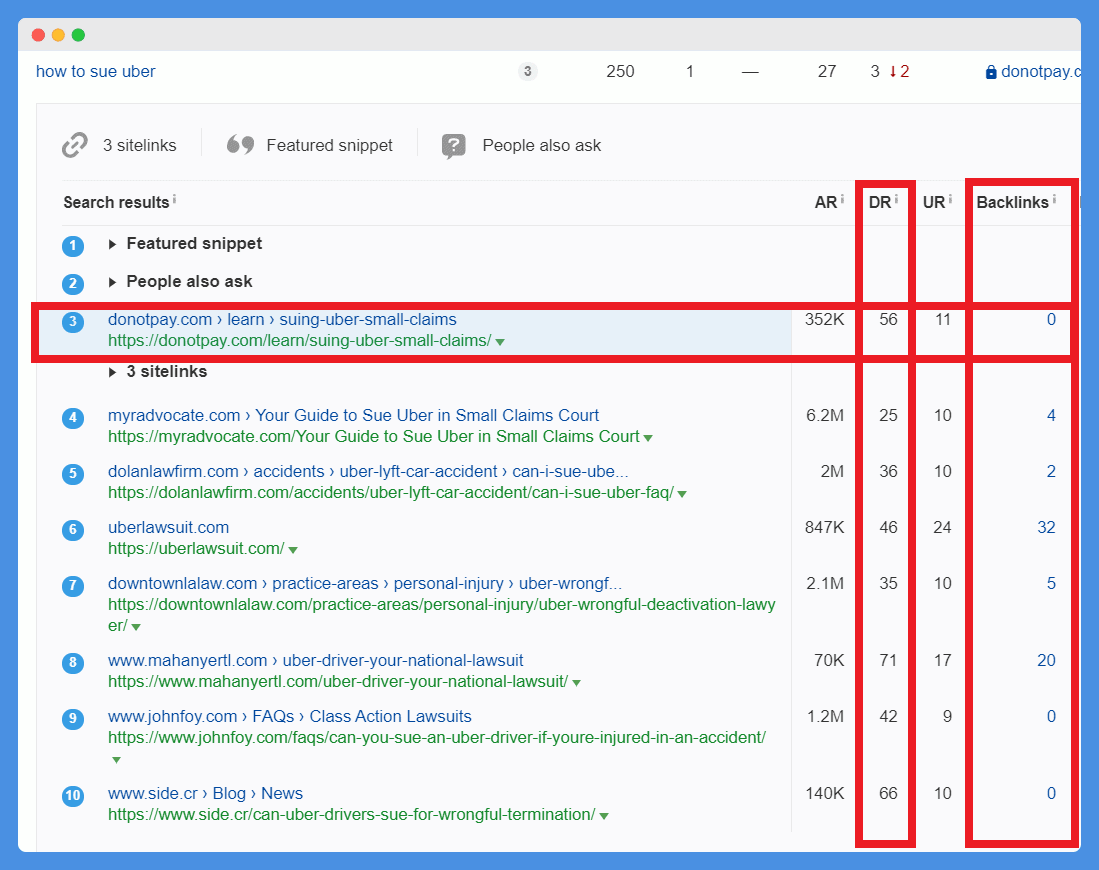Click the SERP features badge showing 3
Viewport: 1099px width, 870px height.
(528, 71)
